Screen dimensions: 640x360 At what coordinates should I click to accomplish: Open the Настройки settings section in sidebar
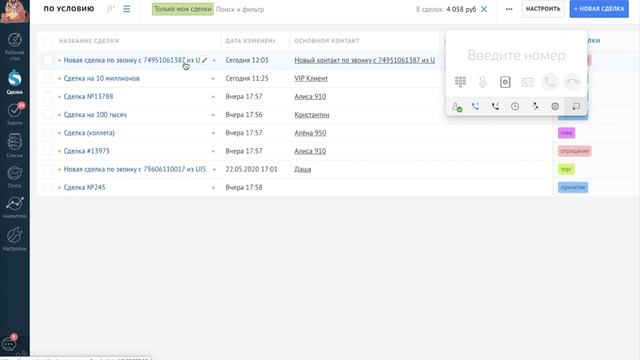point(15,239)
